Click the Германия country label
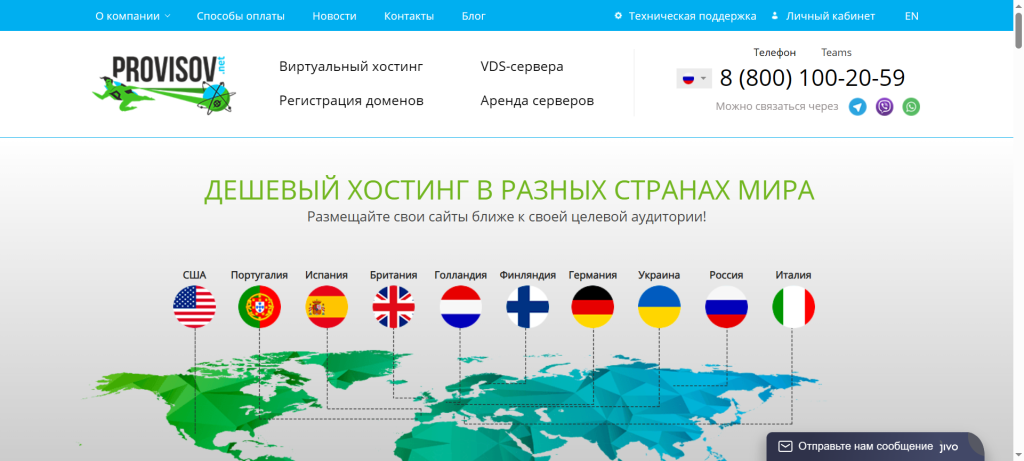Screen dimensions: 1024x461 point(592,275)
